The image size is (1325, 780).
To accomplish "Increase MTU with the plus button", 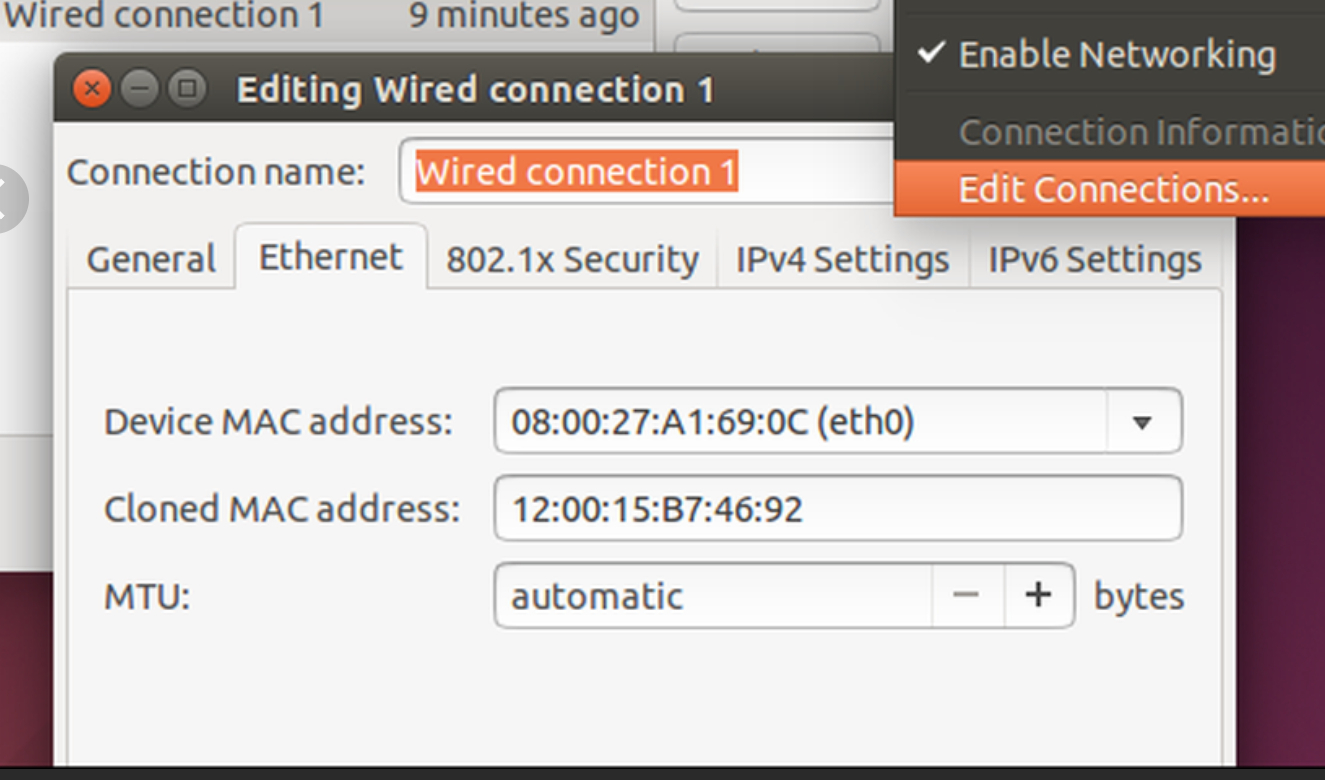I will (1038, 595).
